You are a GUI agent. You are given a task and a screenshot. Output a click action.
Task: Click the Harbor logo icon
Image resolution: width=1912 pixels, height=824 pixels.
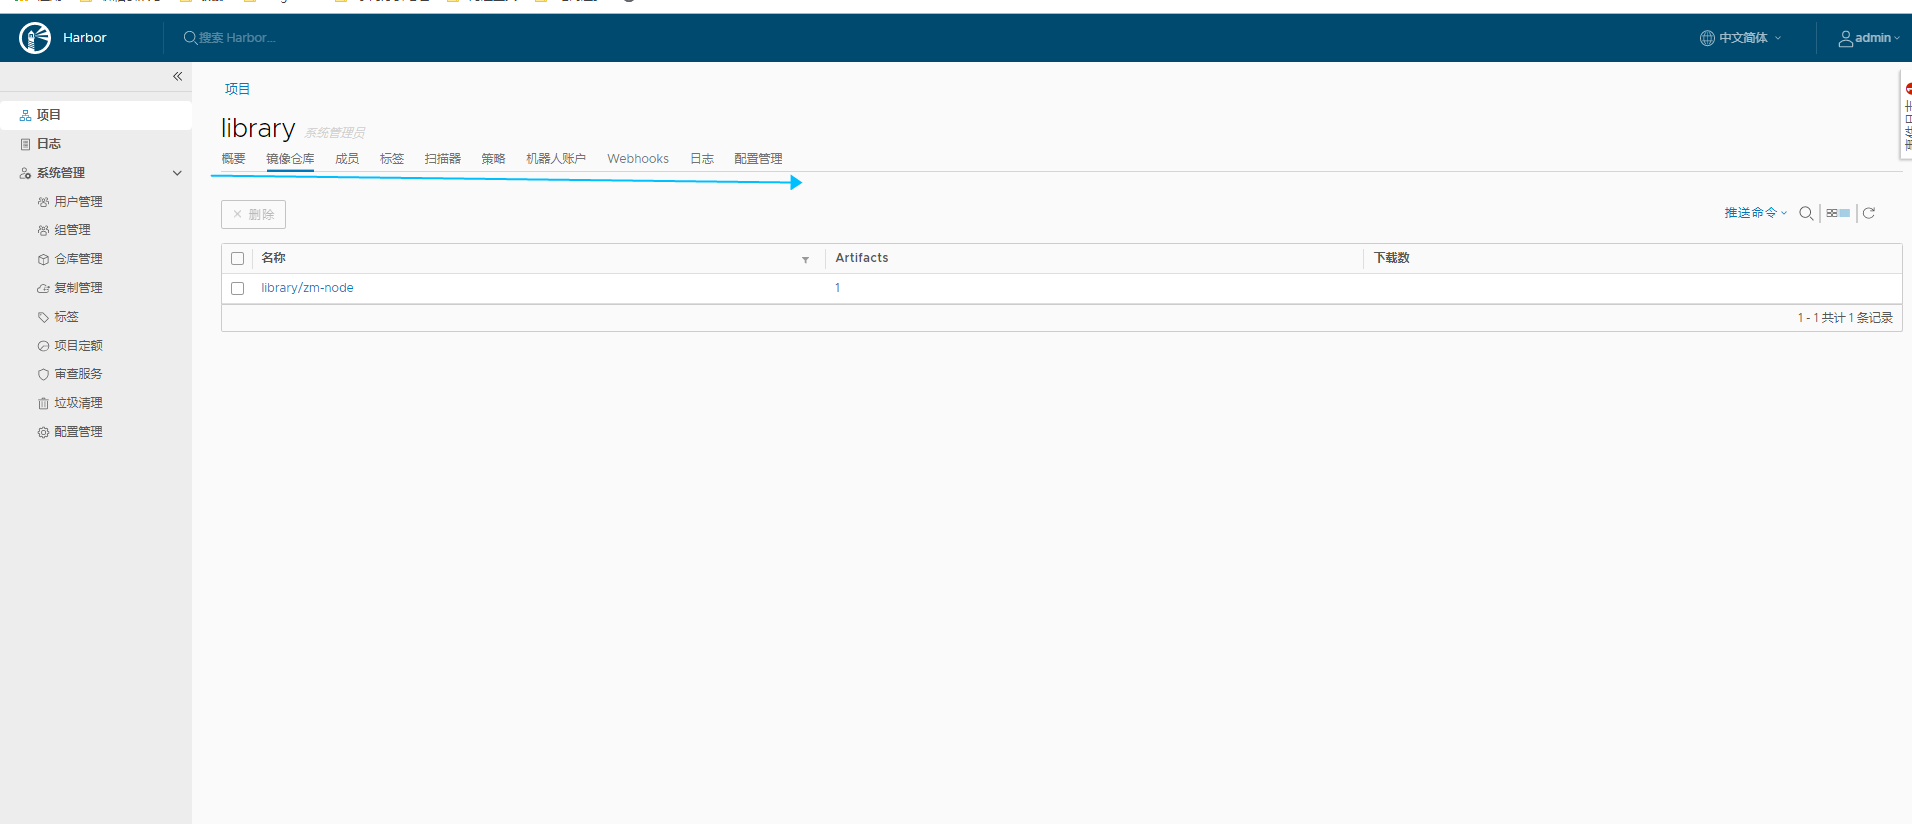35,38
